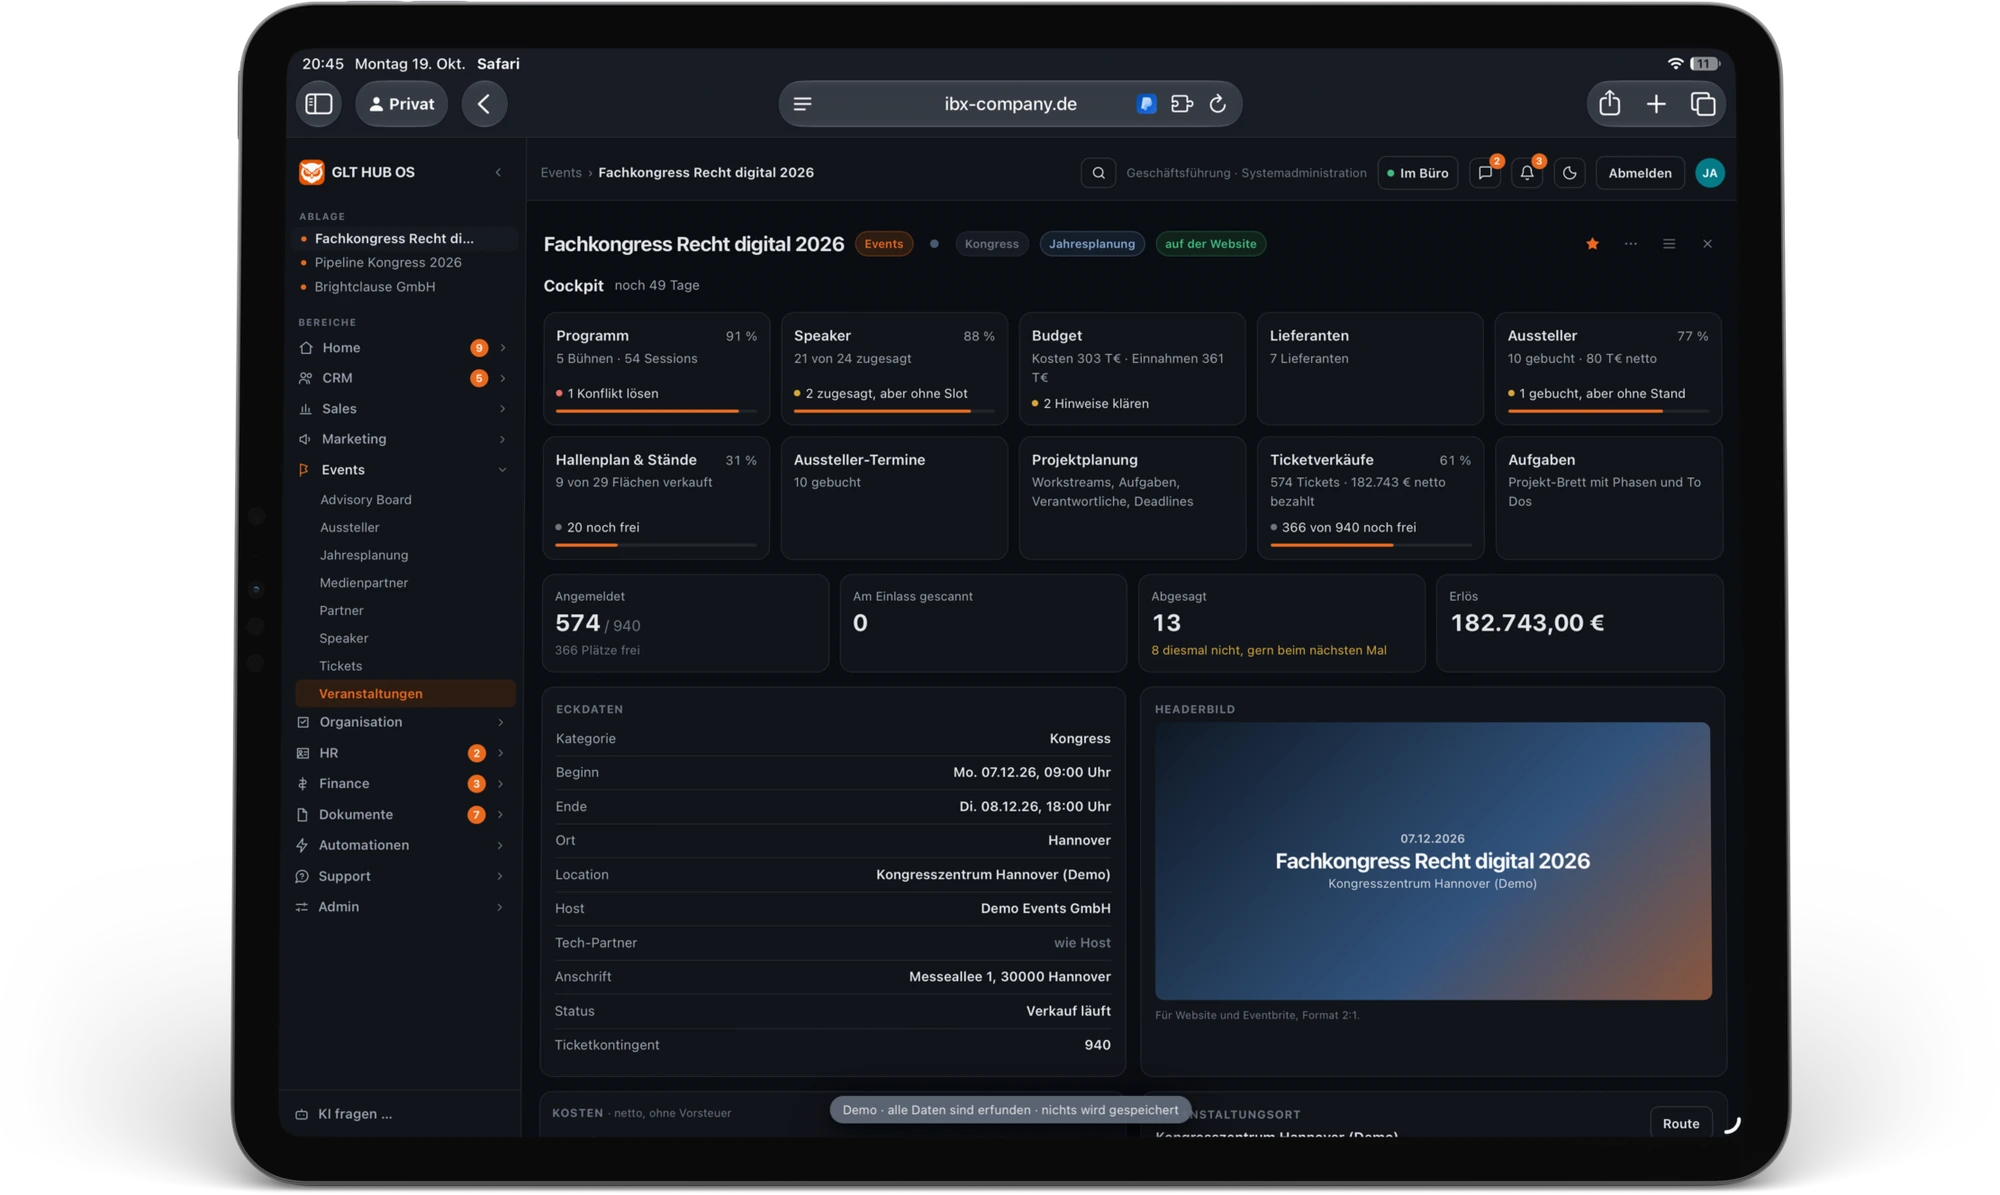Add a new Safari tab with plus icon
The height and width of the screenshot is (1195, 2000).
pyautogui.click(x=1656, y=104)
